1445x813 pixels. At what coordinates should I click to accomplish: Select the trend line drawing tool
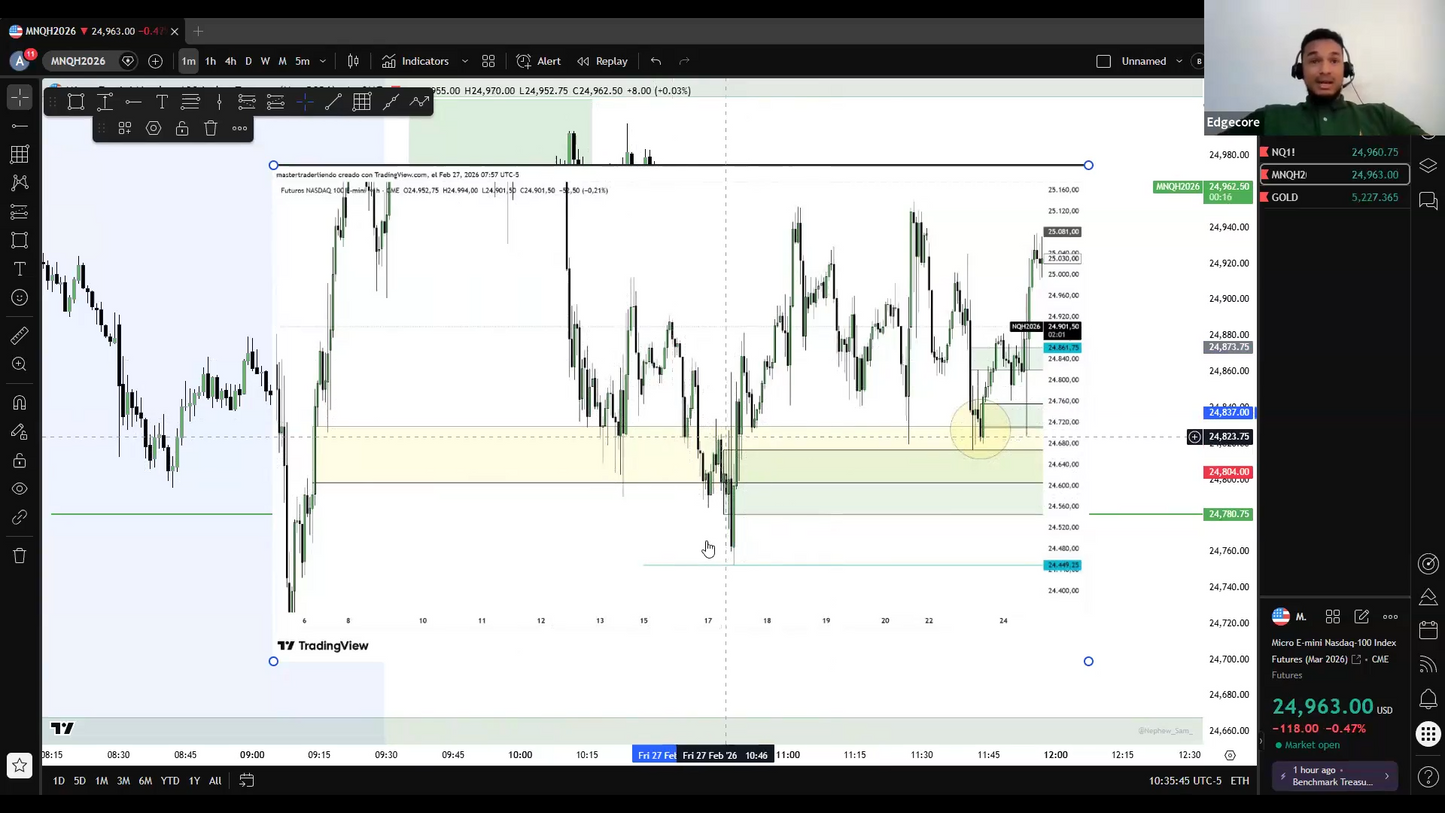coord(20,125)
